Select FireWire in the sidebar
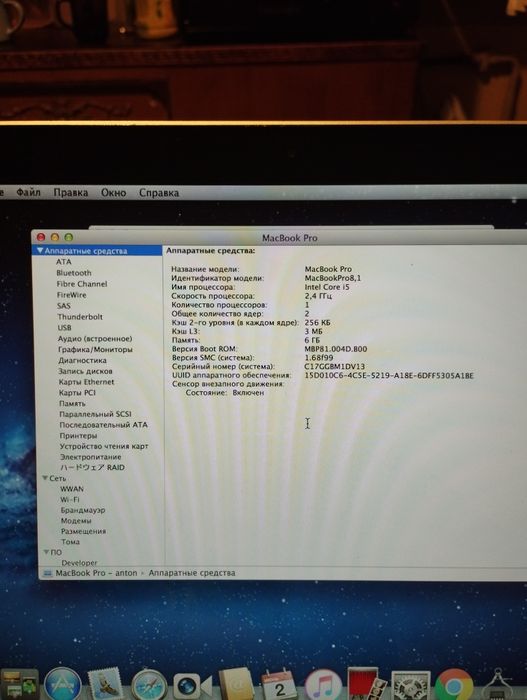Screen dimensions: 527x700 coord(71,295)
